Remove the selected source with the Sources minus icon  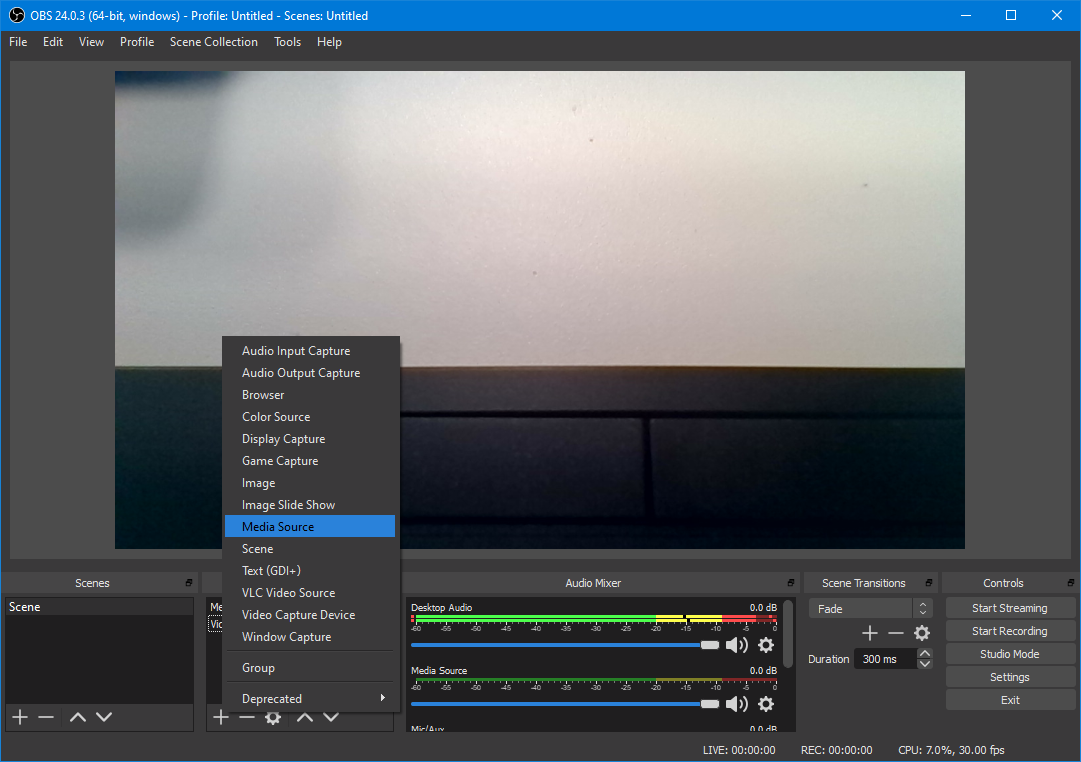[x=247, y=717]
